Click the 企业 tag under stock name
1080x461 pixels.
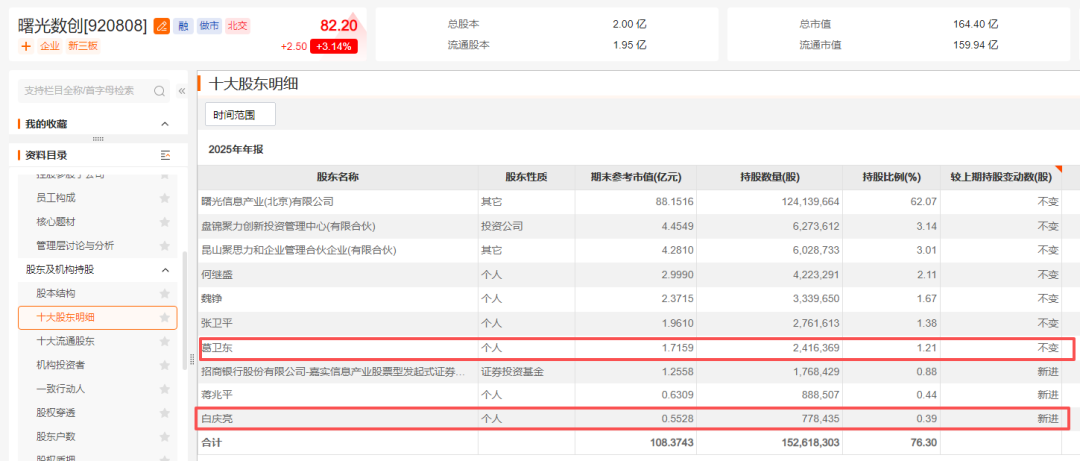(50, 46)
